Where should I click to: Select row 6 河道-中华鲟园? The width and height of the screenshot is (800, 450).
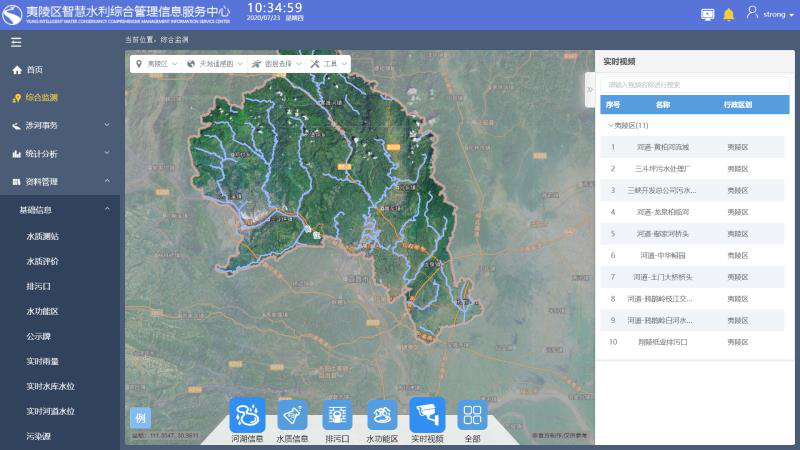click(x=692, y=256)
